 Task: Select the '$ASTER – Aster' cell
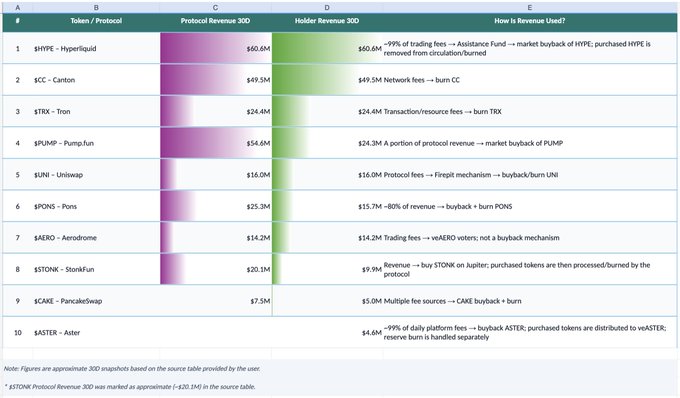pyautogui.click(x=96, y=333)
